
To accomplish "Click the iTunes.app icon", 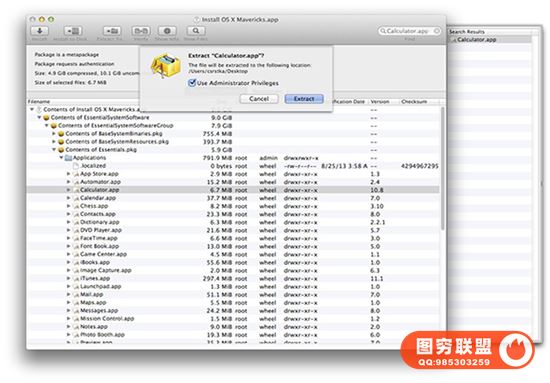I will [x=76, y=278].
